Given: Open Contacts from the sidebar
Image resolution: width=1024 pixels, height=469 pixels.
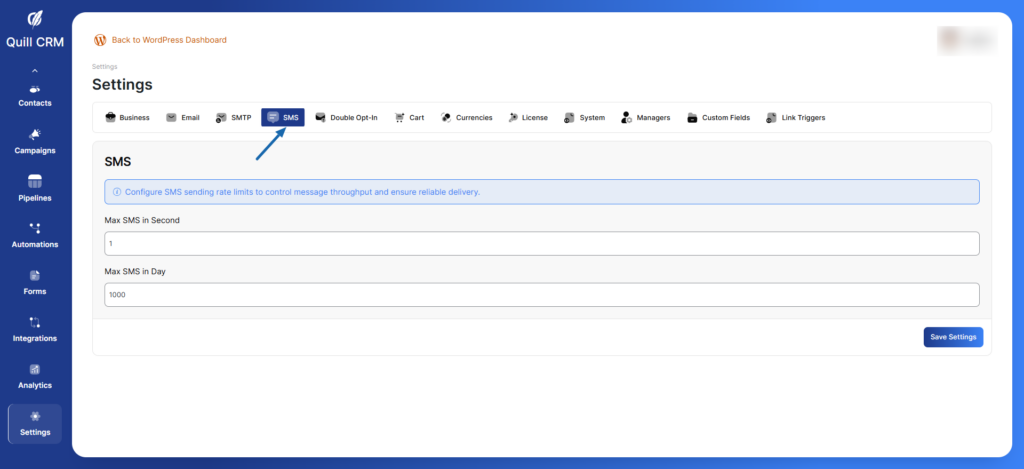Looking at the screenshot, I should 35,95.
